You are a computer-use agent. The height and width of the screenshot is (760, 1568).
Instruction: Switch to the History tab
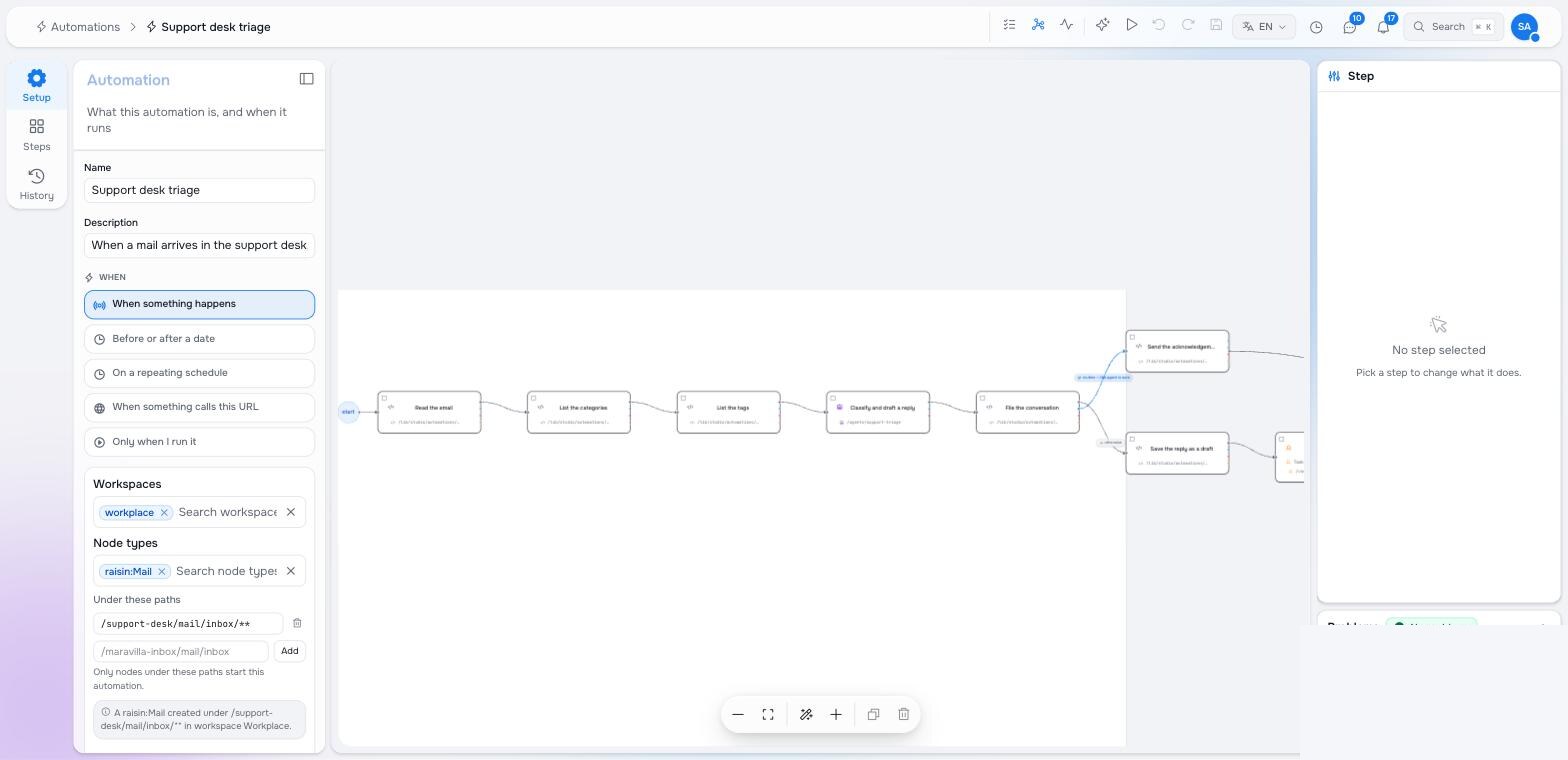(x=37, y=184)
